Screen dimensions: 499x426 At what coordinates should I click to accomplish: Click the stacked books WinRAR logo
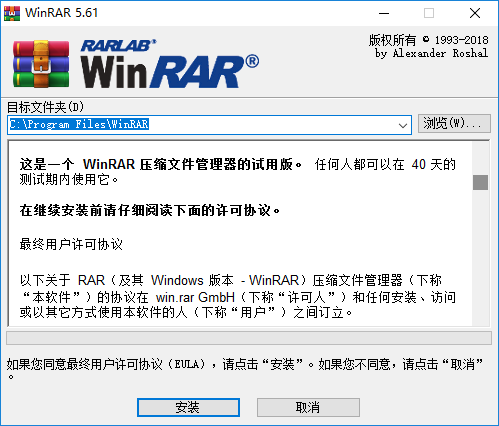pos(41,63)
